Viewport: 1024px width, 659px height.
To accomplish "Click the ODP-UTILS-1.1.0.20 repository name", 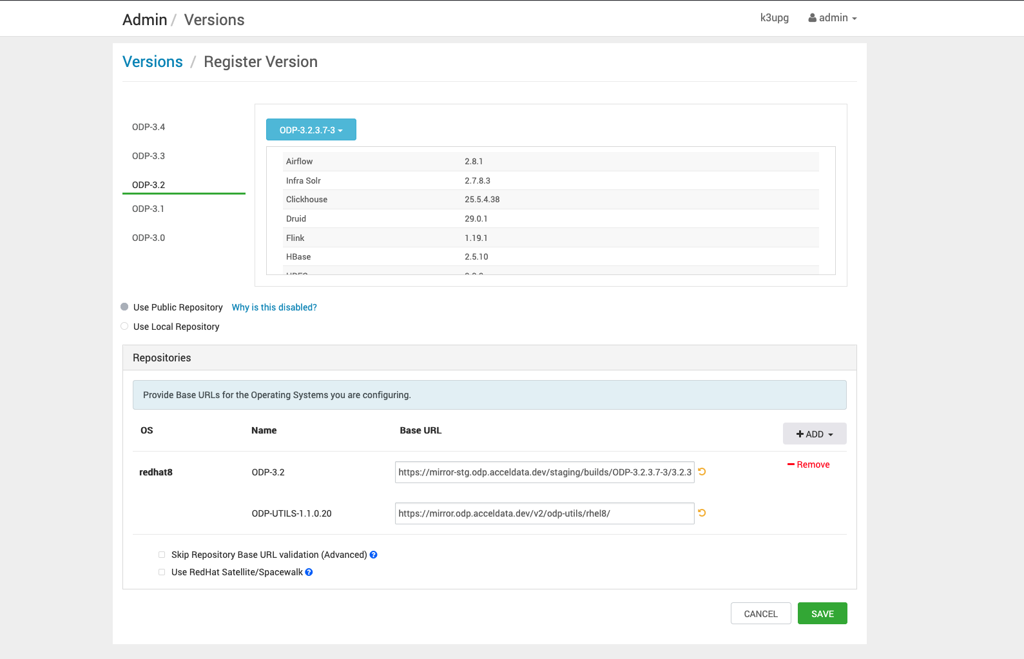I will 291,513.
